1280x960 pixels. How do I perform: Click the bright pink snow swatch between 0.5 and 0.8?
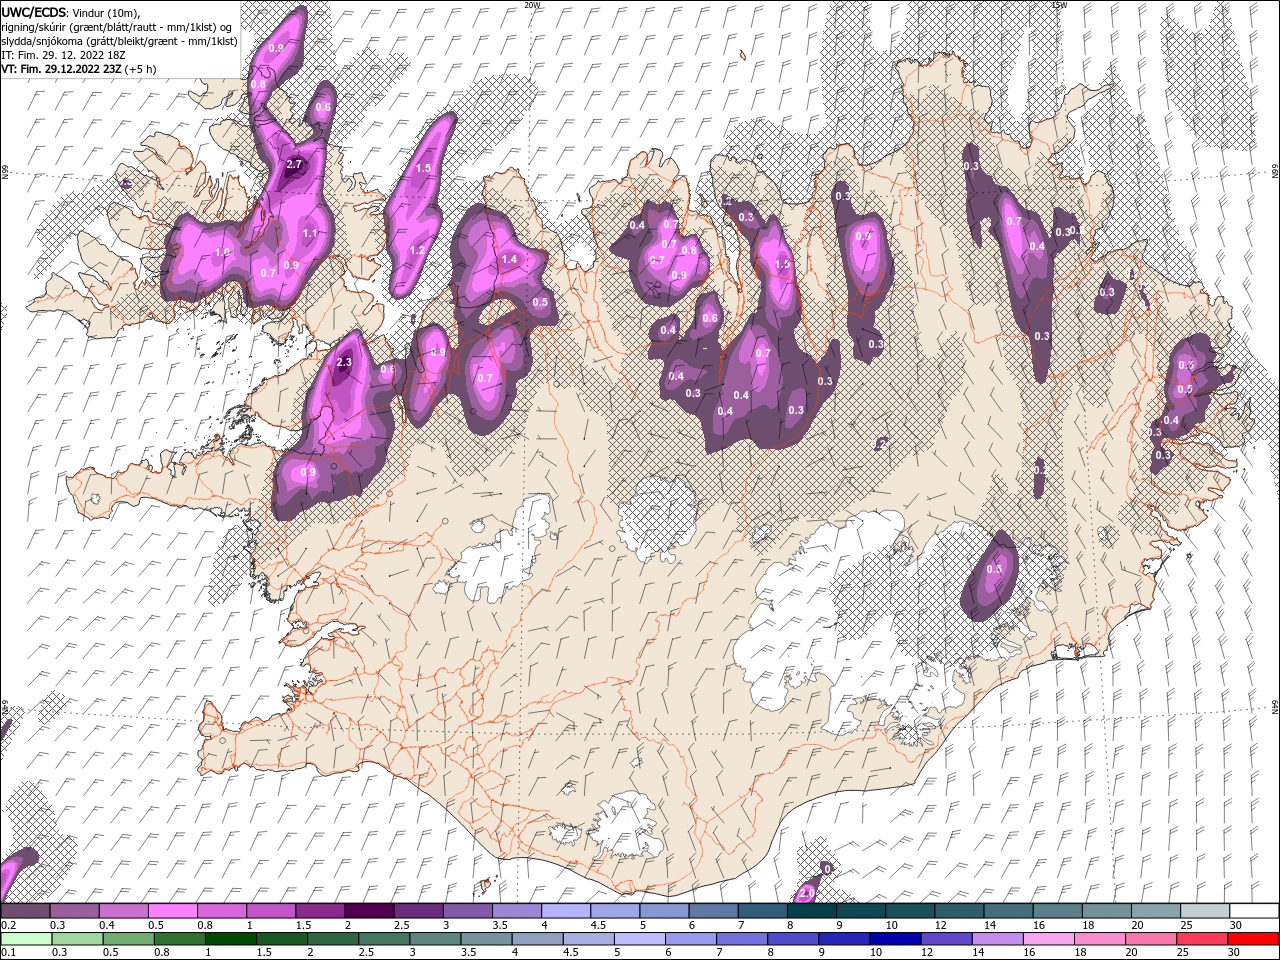click(x=172, y=910)
